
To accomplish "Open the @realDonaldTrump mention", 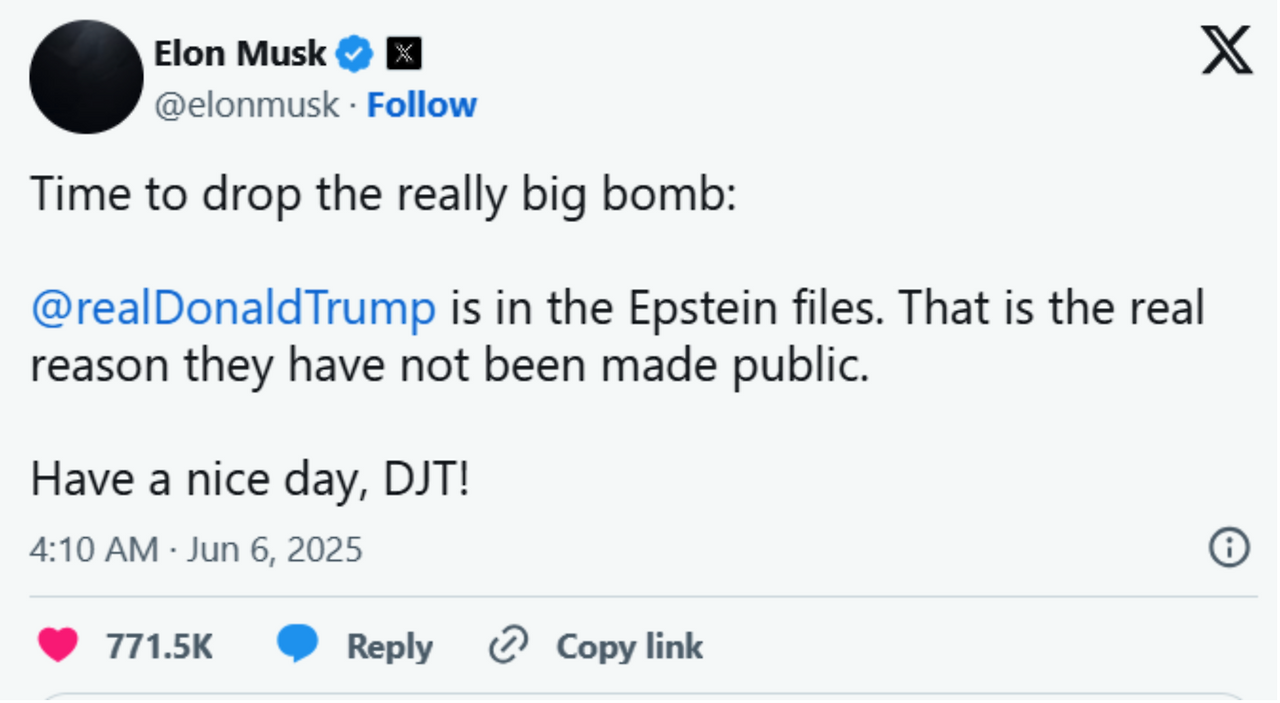I will click(233, 308).
